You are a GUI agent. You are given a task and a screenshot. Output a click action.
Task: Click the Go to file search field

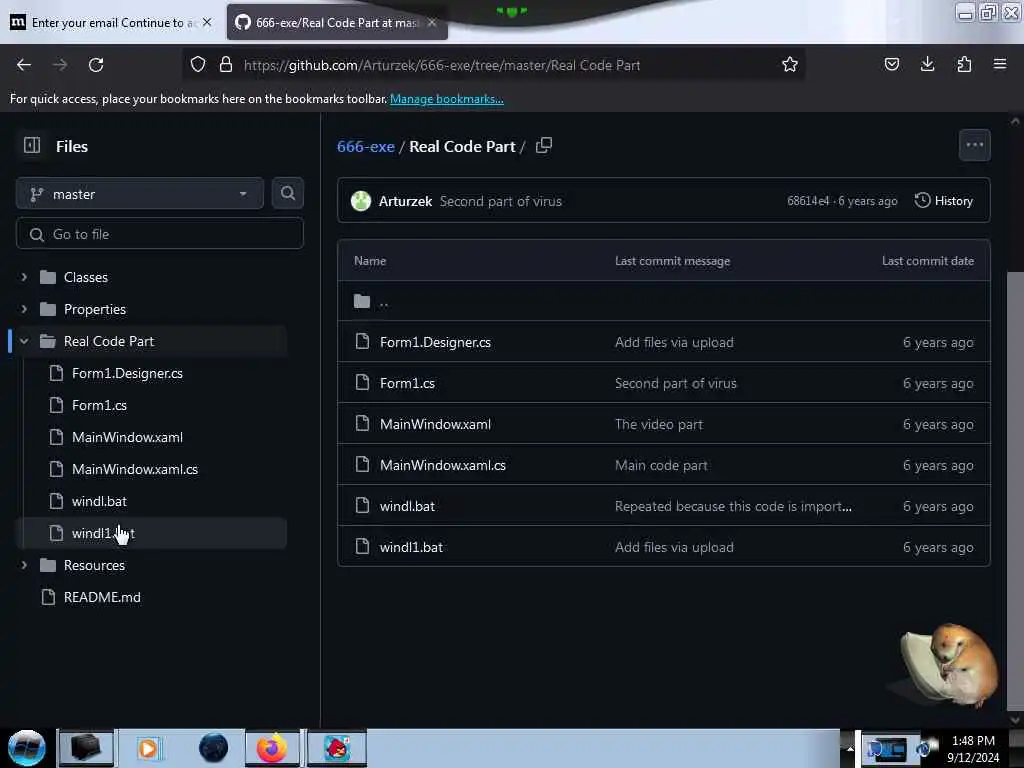coord(160,234)
